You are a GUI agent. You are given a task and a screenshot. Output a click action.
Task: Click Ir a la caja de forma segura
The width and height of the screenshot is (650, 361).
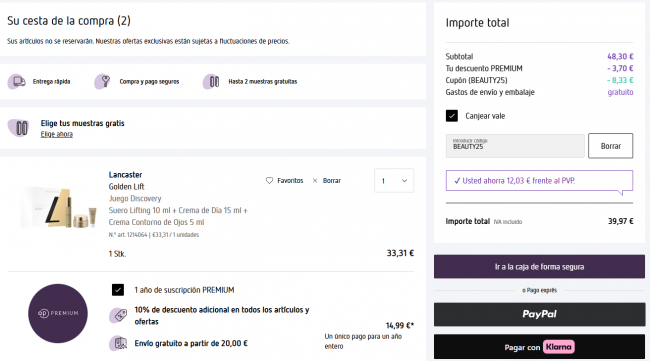tap(539, 267)
